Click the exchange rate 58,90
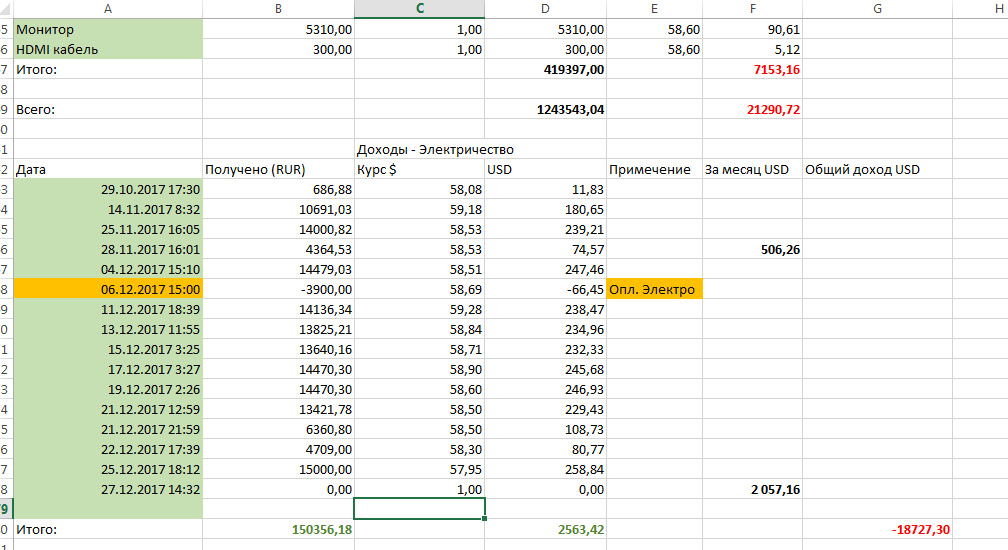 (x=465, y=369)
